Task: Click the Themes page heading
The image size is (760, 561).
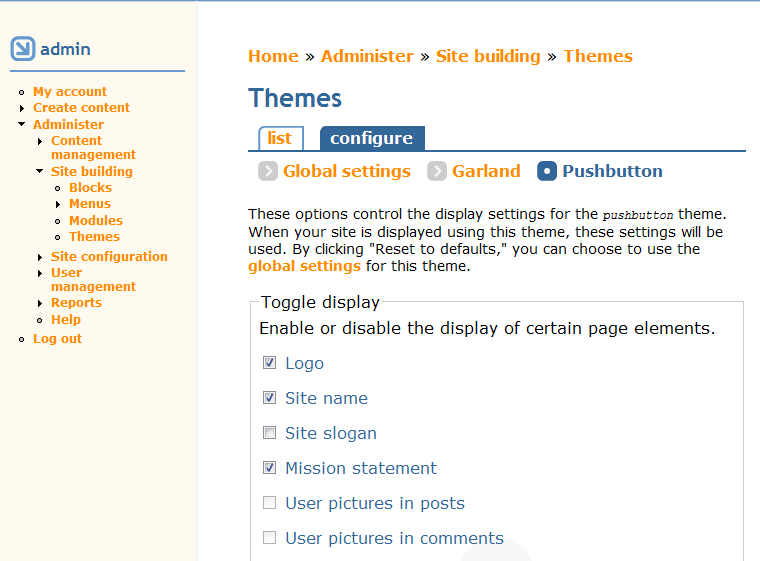Action: [295, 98]
